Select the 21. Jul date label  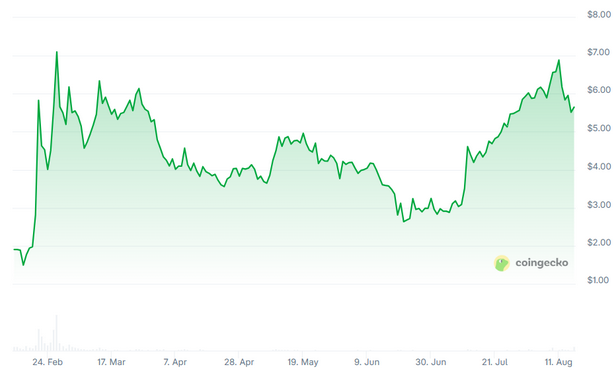(x=495, y=362)
